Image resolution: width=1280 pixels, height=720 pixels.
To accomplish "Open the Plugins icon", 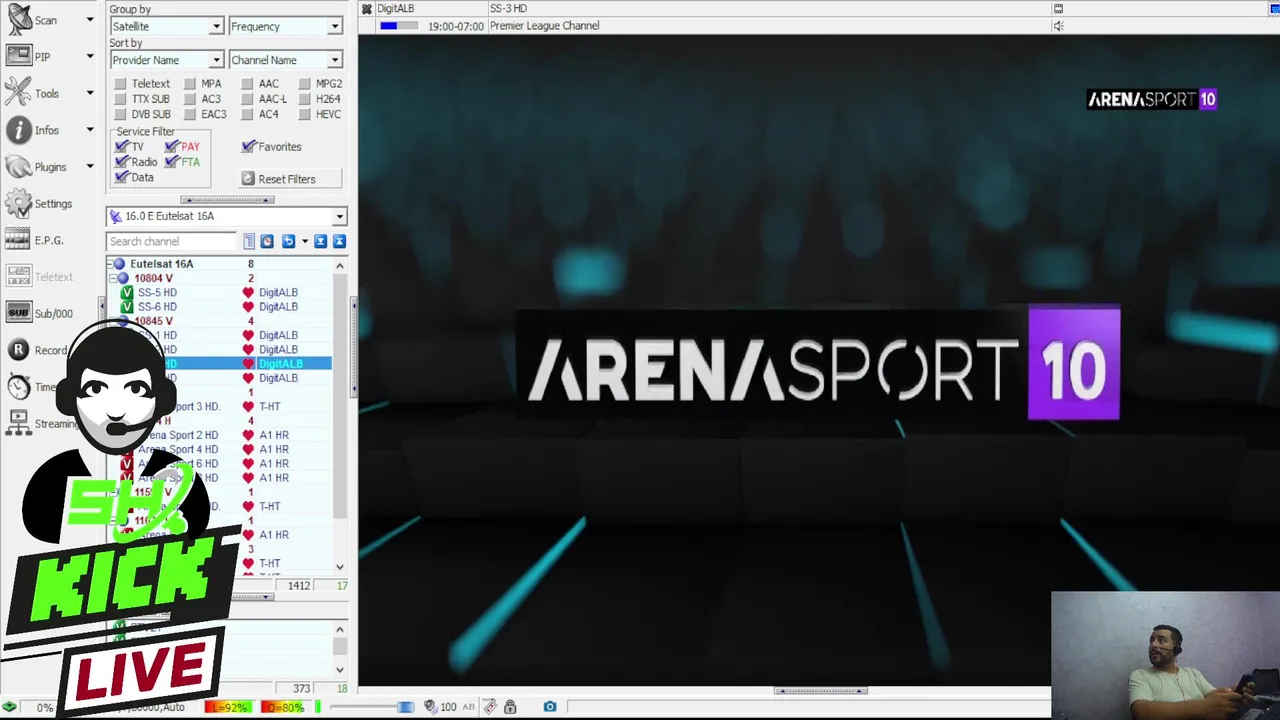I will click(19, 167).
